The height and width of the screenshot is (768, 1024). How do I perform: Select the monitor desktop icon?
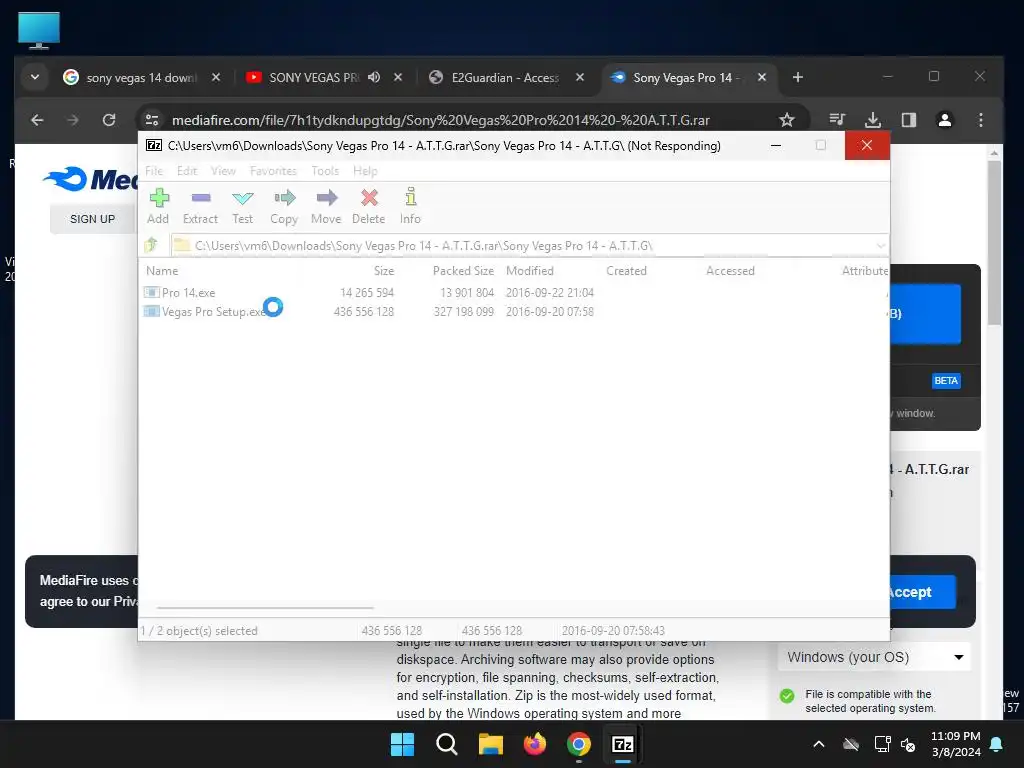[39, 30]
